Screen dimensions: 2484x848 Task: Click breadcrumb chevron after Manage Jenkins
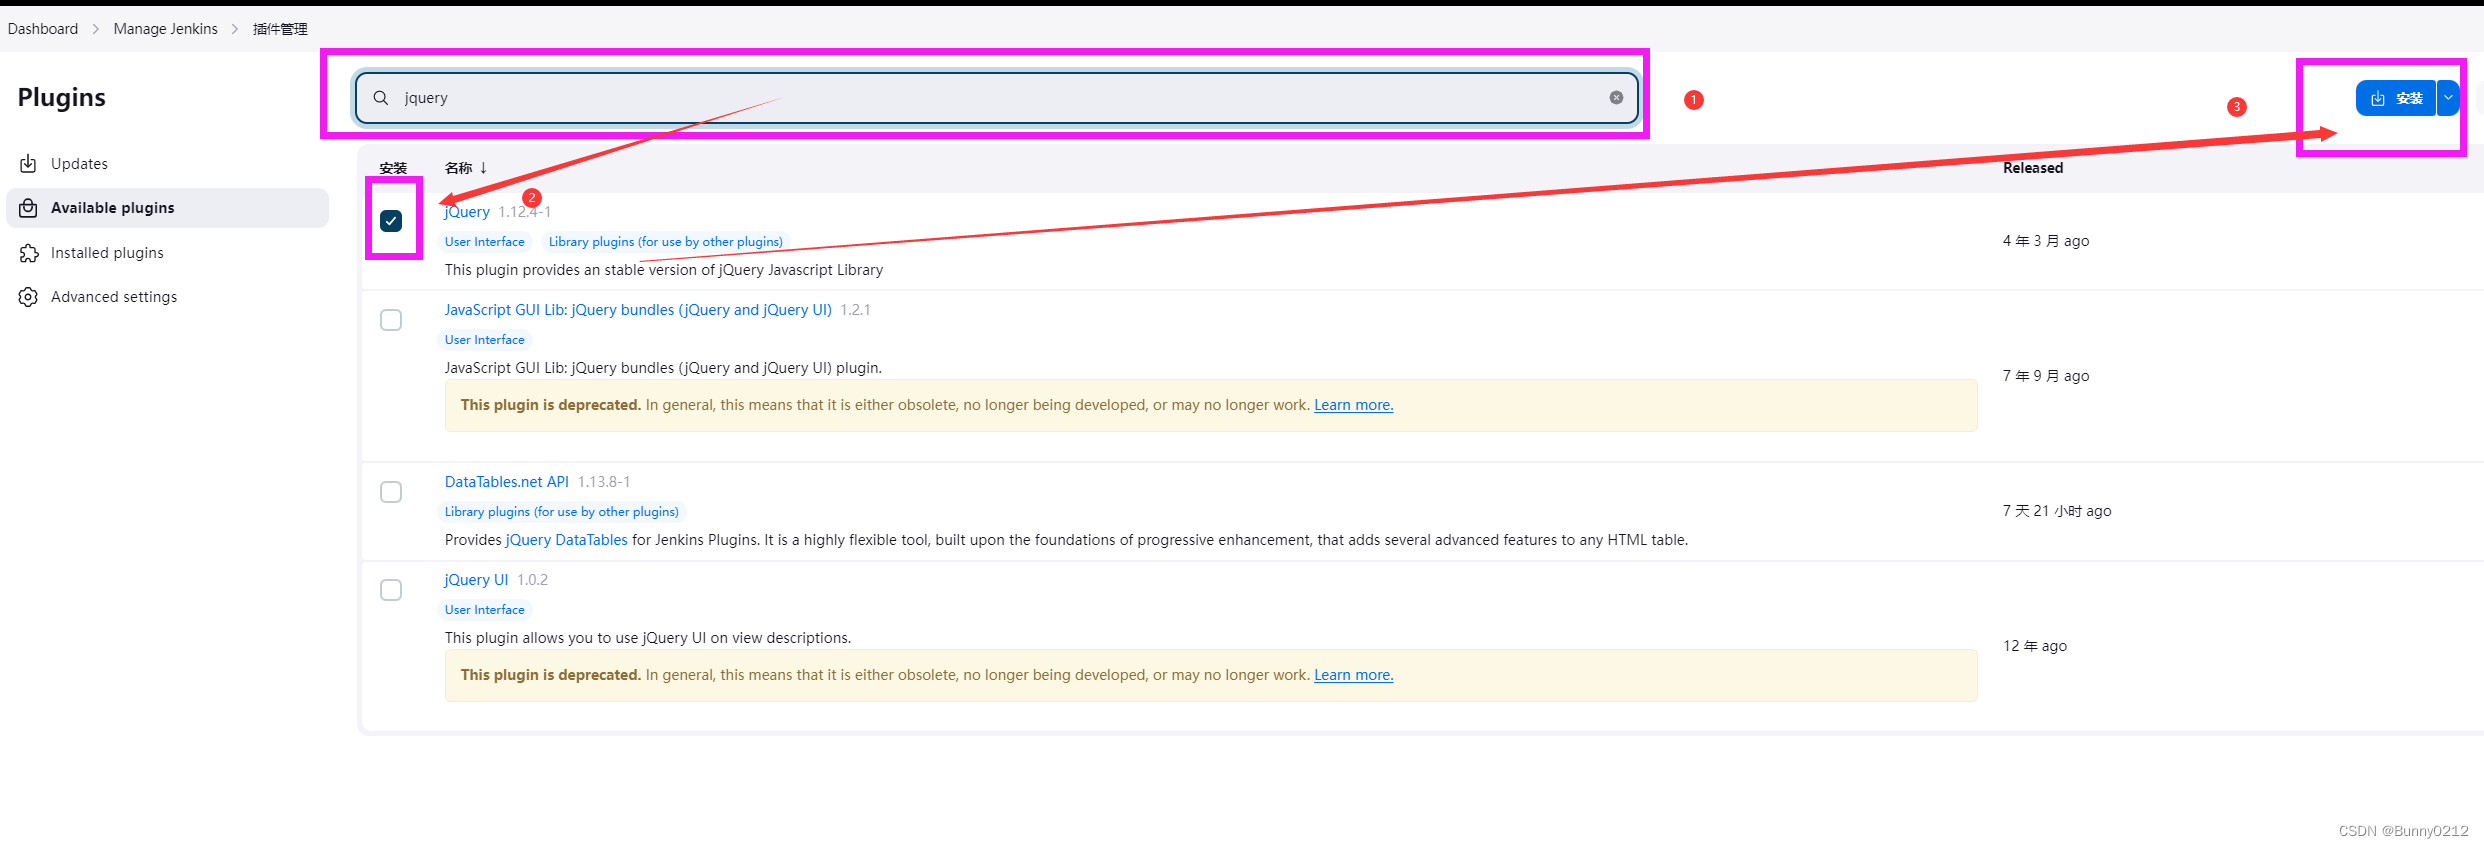pyautogui.click(x=235, y=29)
